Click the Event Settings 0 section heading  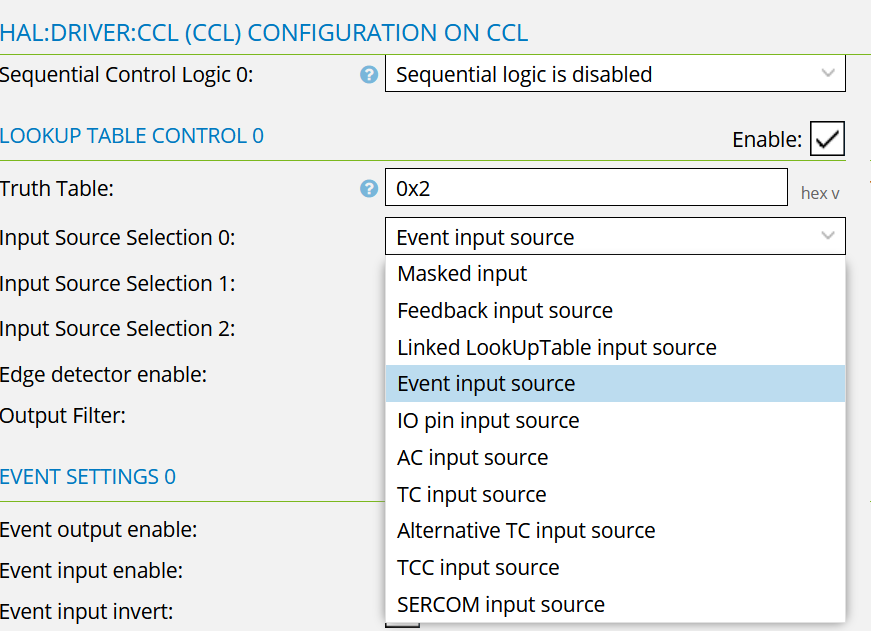point(88,476)
